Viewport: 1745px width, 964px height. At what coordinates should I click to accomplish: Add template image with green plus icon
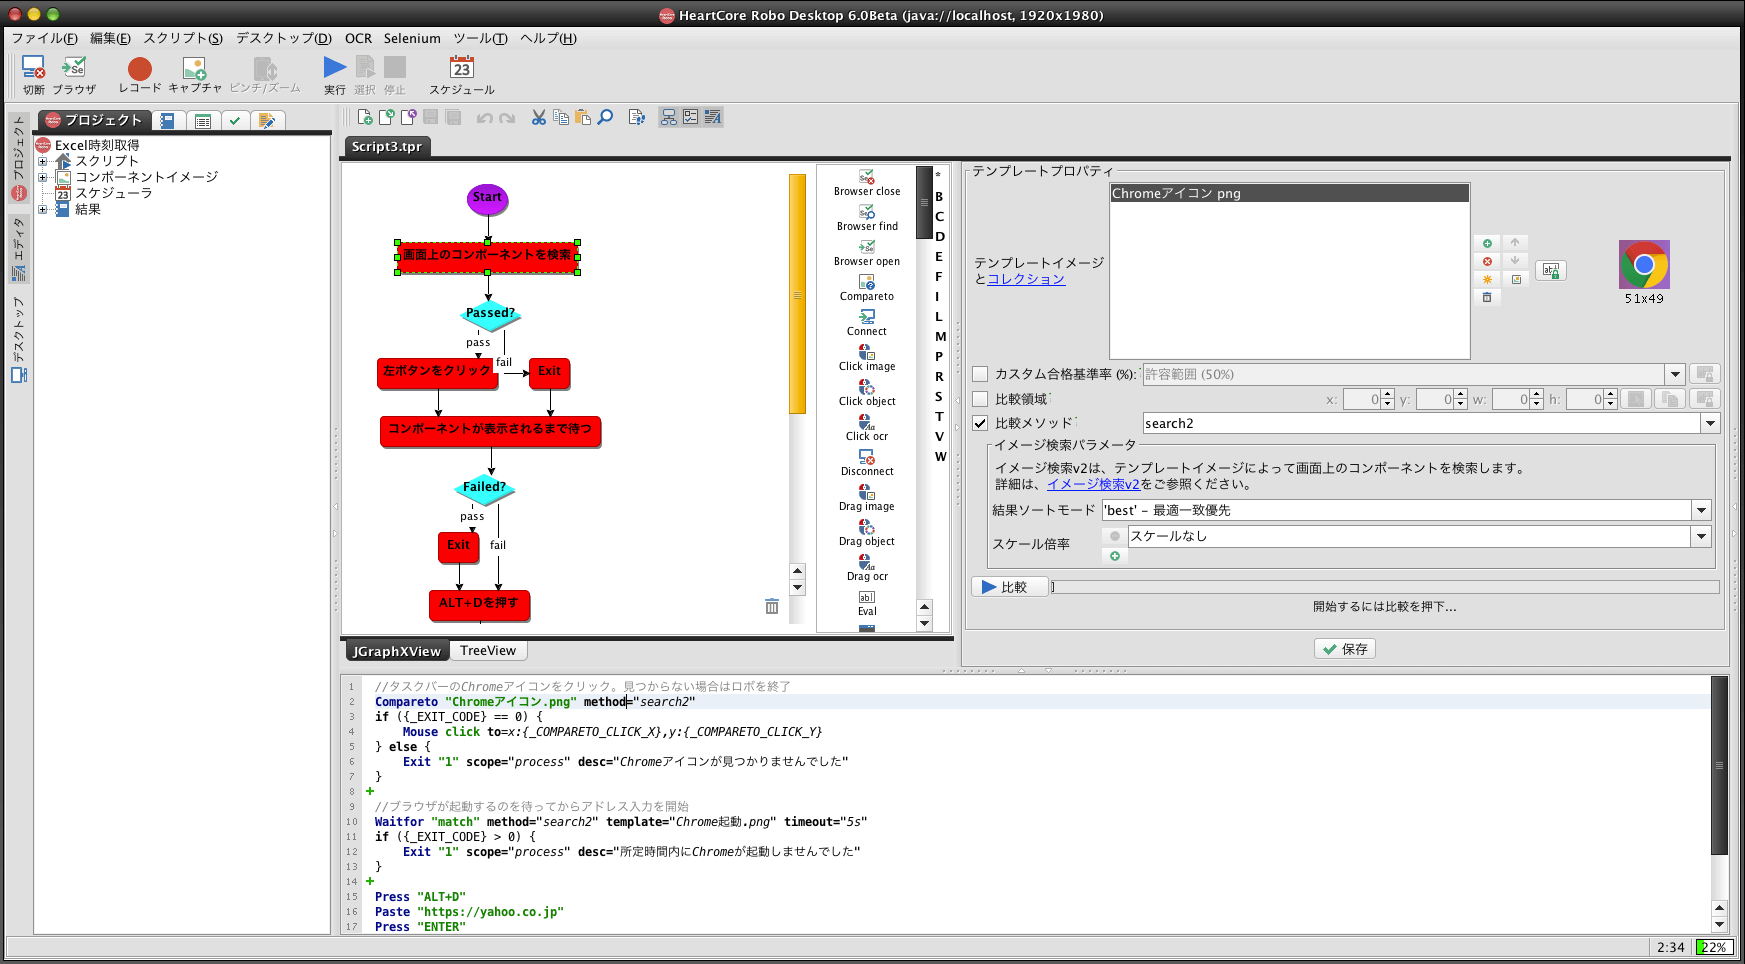1487,243
